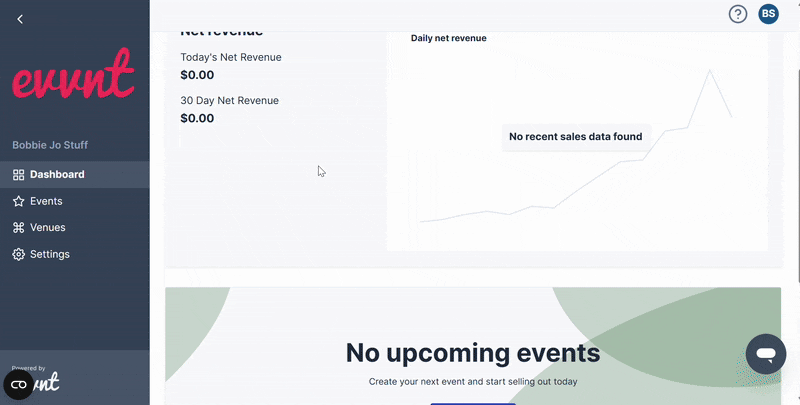The width and height of the screenshot is (800, 405).
Task: Click the Venues command-symbol icon
Action: [18, 228]
